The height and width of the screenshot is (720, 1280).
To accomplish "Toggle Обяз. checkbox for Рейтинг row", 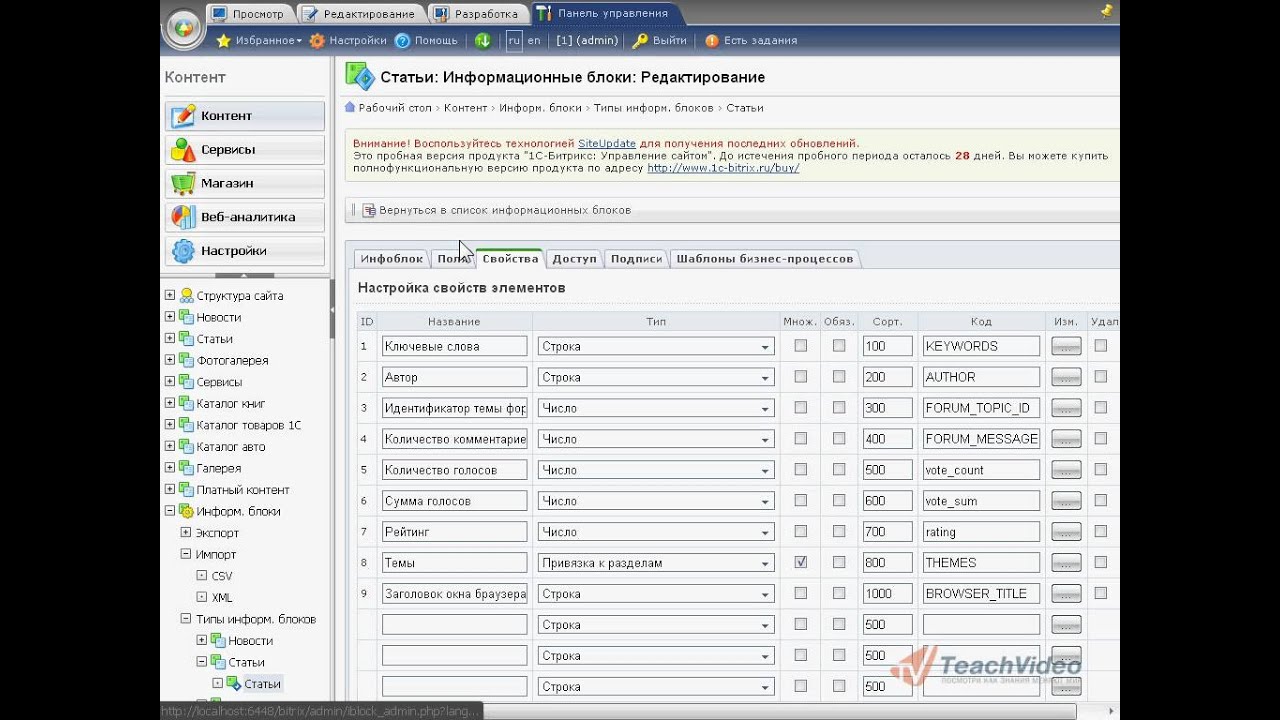I will [839, 531].
